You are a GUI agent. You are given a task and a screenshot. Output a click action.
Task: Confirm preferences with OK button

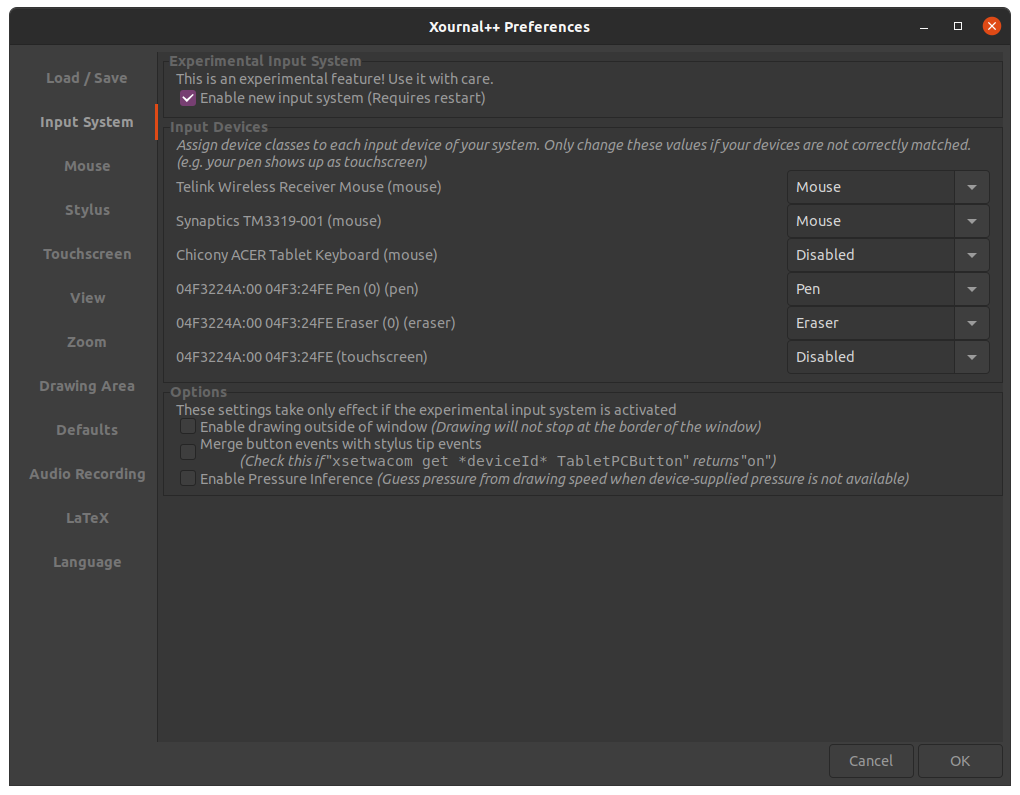[x=960, y=761]
